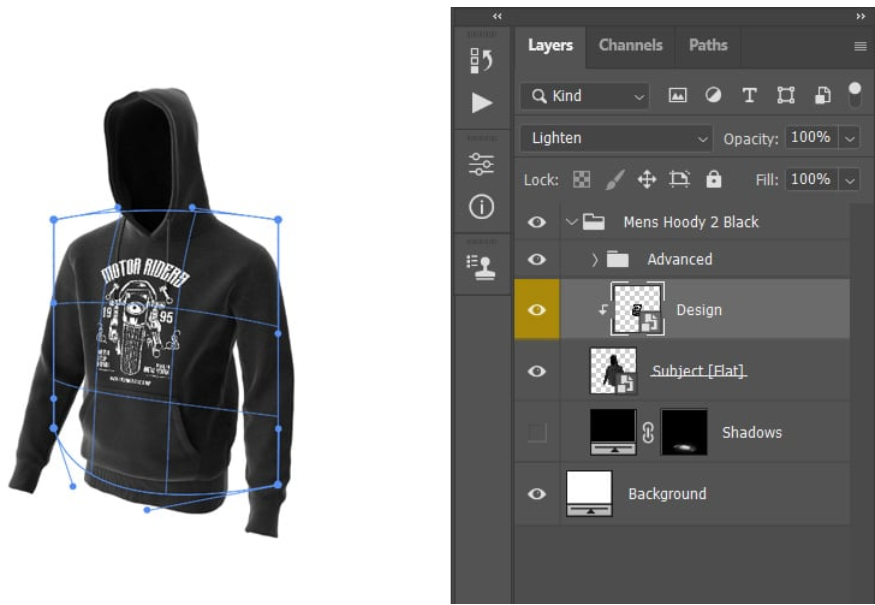Hide the Subject [Flat] layer
The height and width of the screenshot is (605, 875).
(537, 371)
